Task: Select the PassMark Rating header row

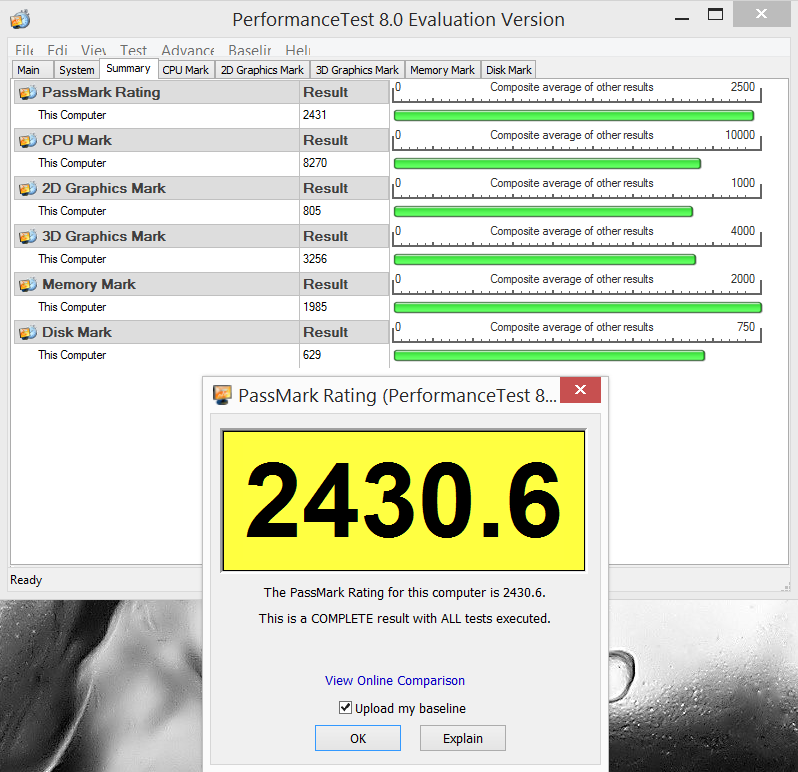Action: point(201,93)
